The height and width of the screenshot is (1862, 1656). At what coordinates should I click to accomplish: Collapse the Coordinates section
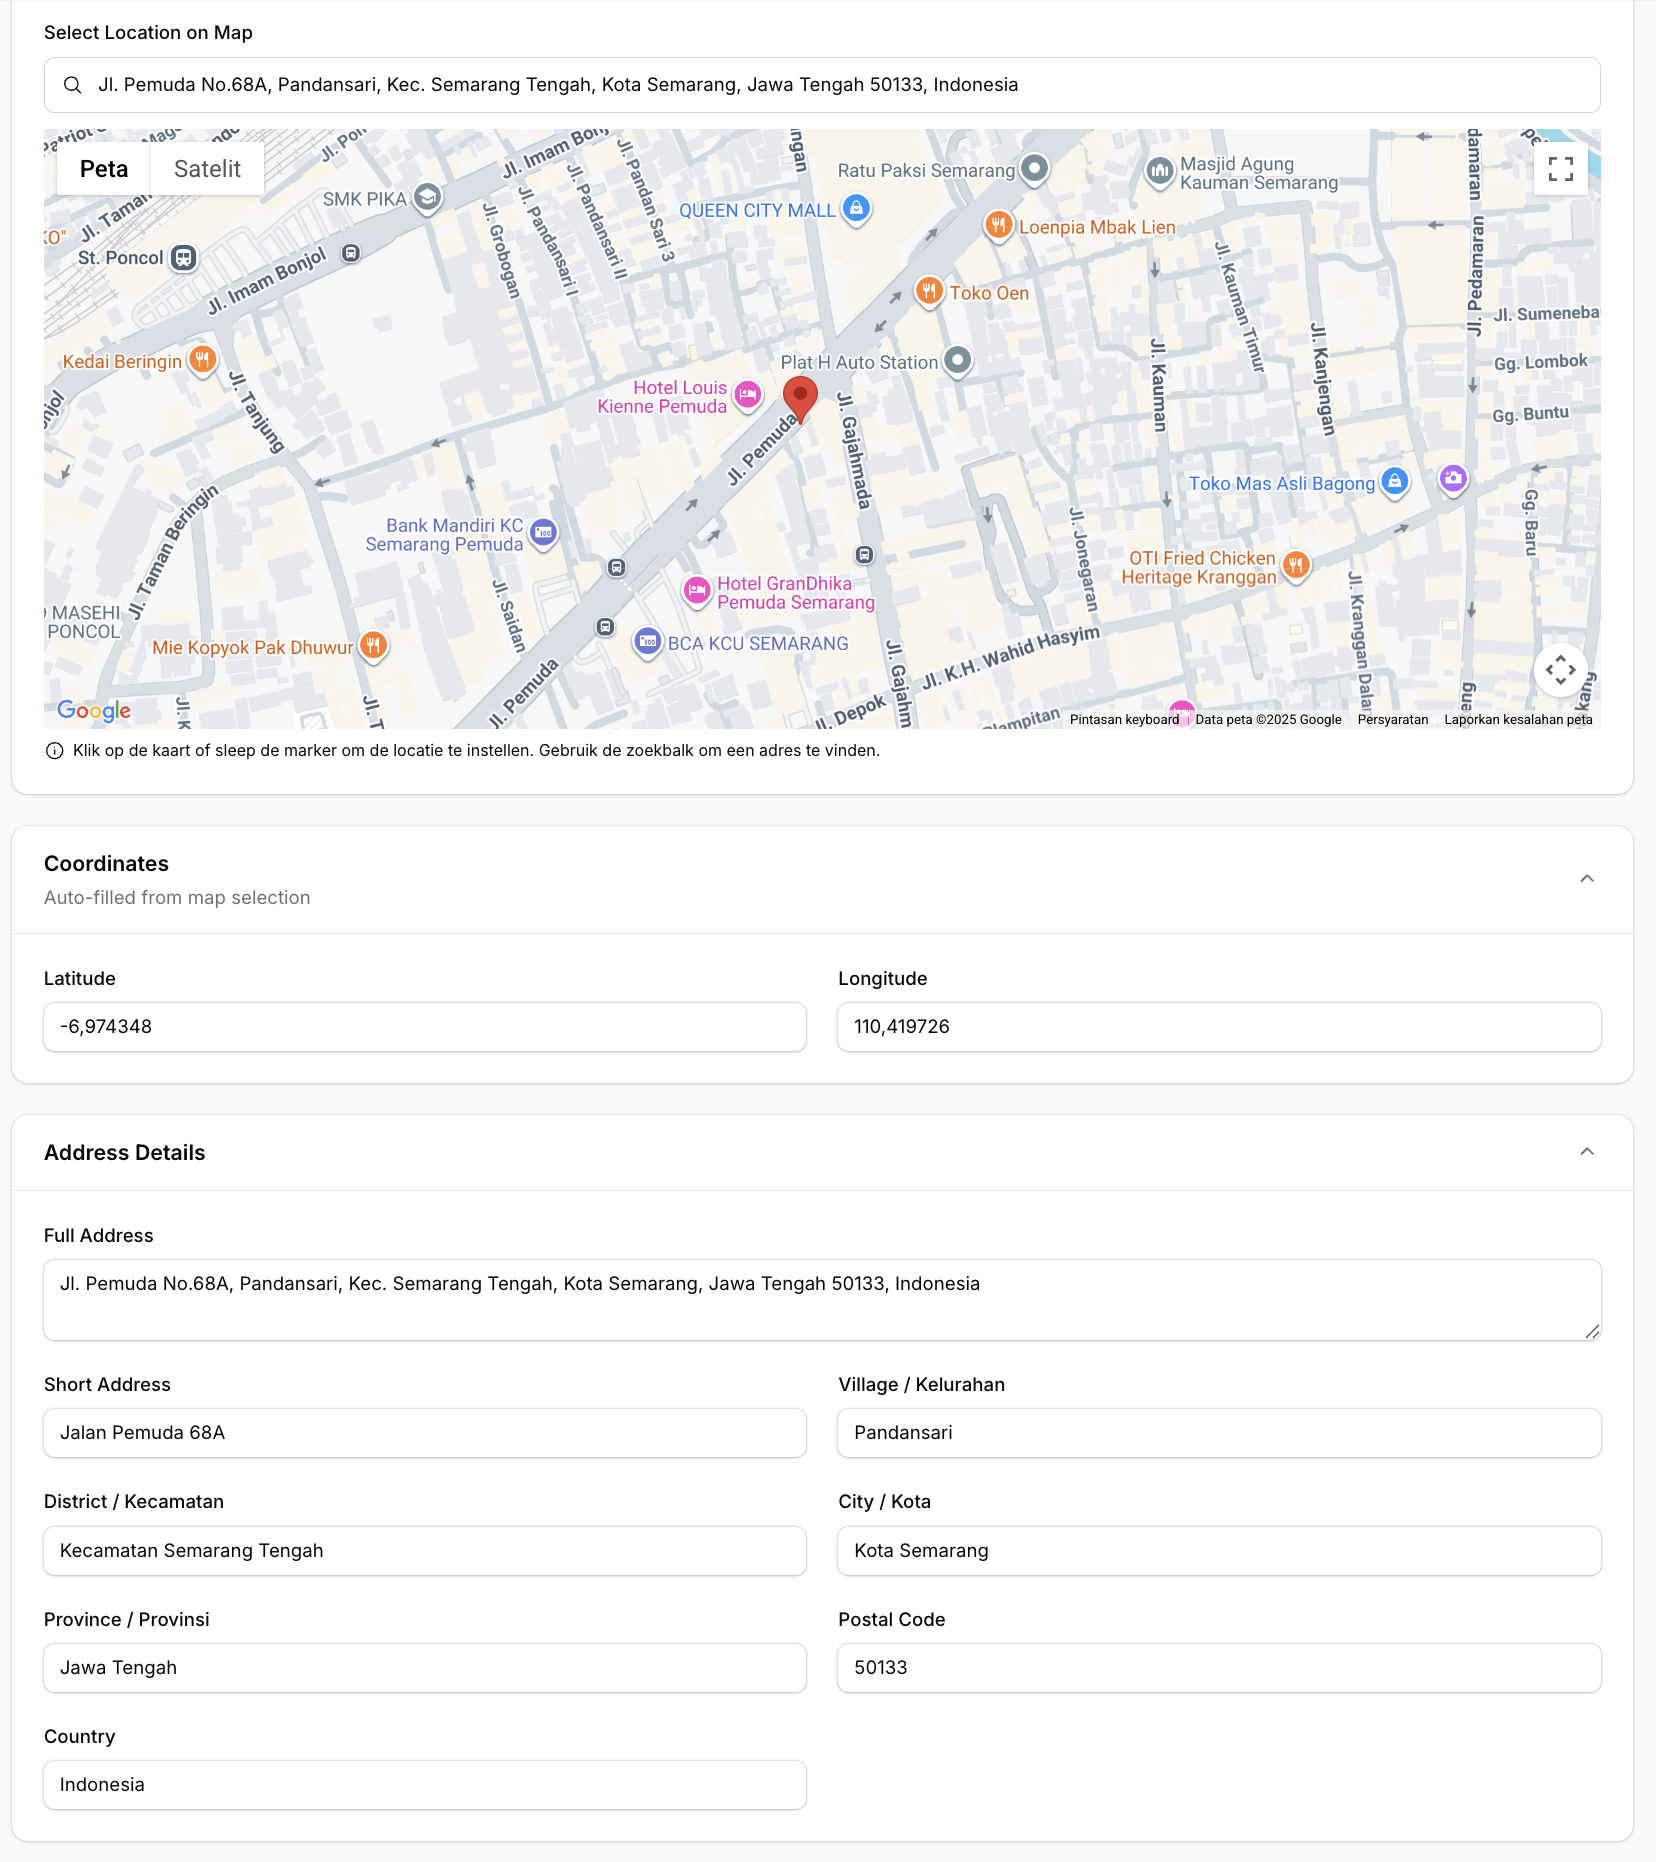click(x=1587, y=880)
